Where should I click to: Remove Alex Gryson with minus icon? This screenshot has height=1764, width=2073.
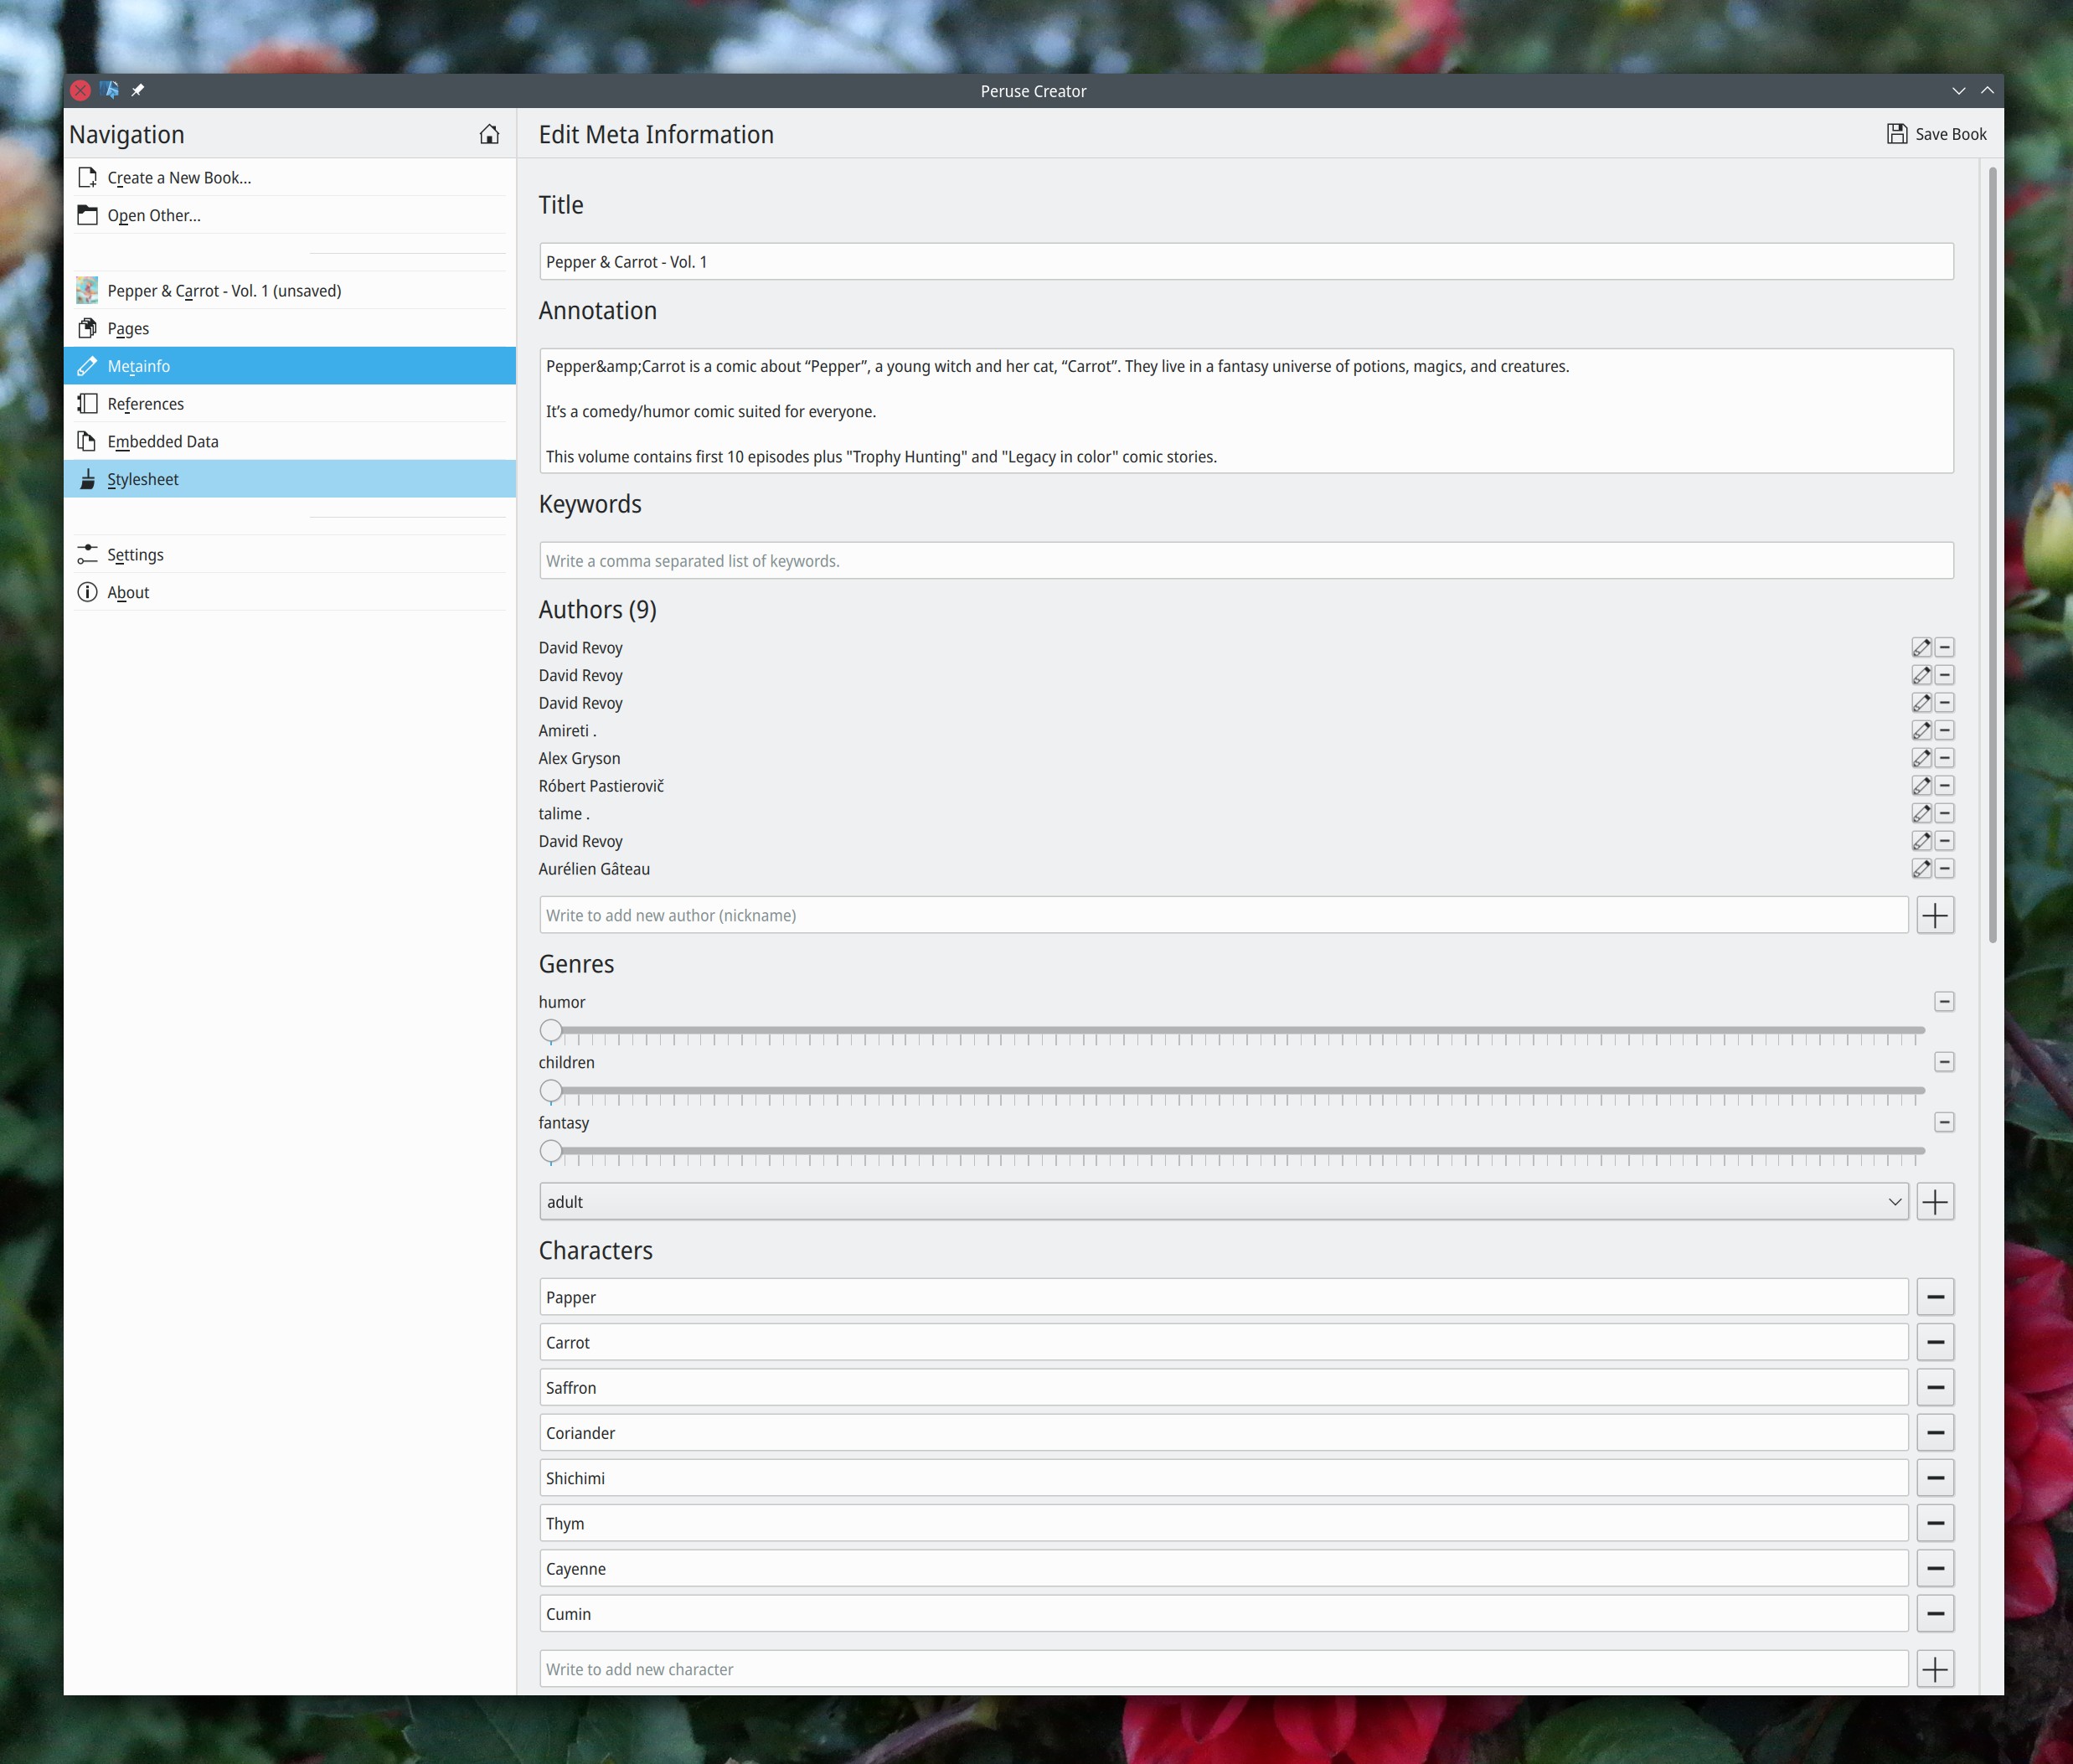coord(1944,759)
